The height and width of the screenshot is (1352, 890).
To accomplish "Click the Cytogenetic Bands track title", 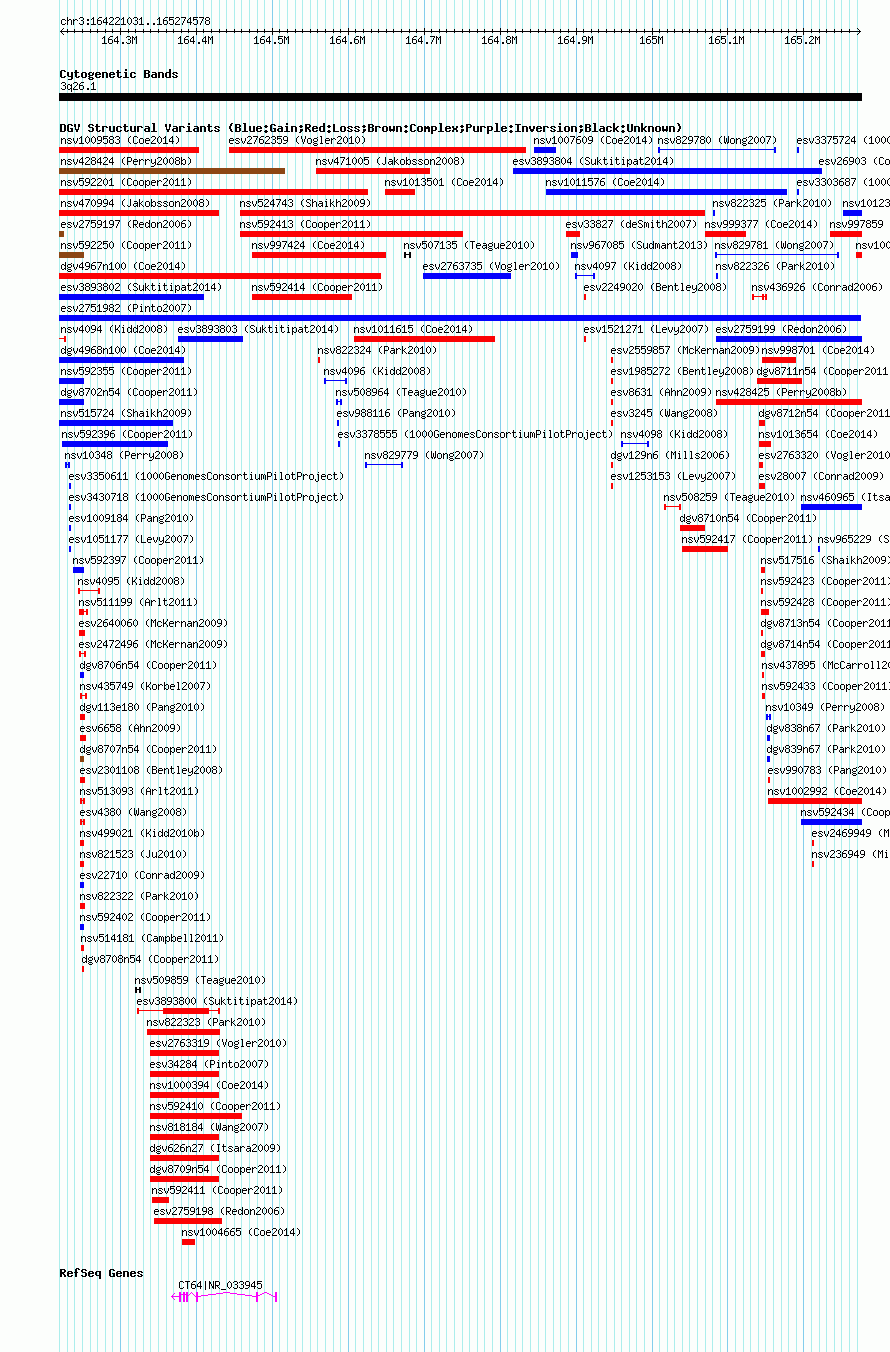I will click(x=119, y=74).
